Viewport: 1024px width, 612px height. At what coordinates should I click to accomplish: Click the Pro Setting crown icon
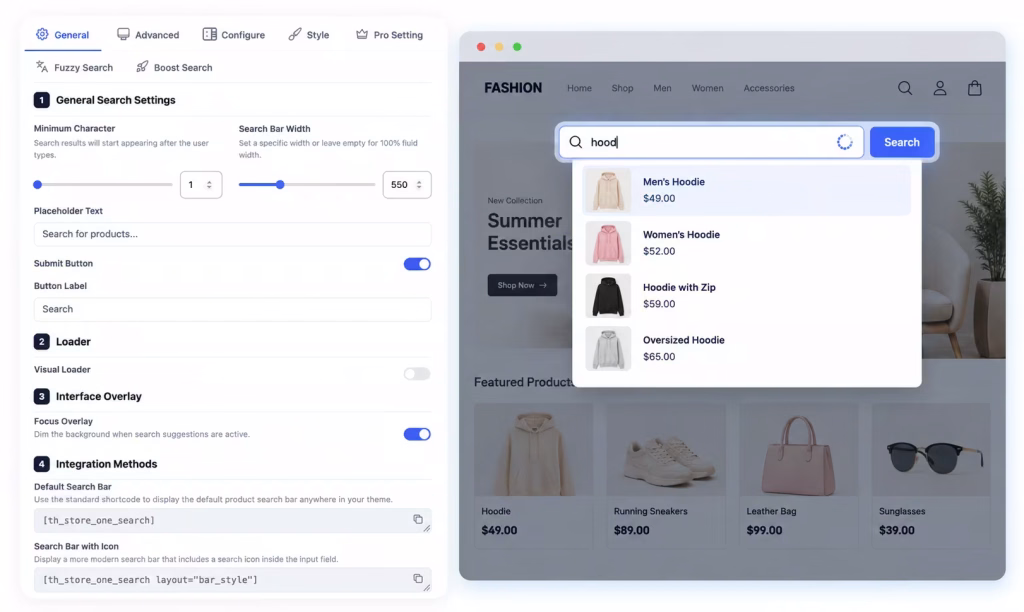click(x=362, y=34)
